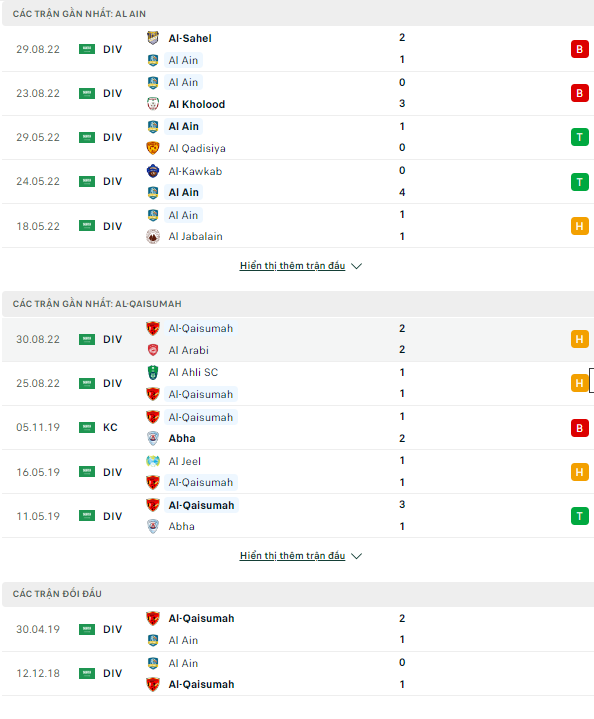Click the green T badge for Al Qadisiya match

coord(580,137)
